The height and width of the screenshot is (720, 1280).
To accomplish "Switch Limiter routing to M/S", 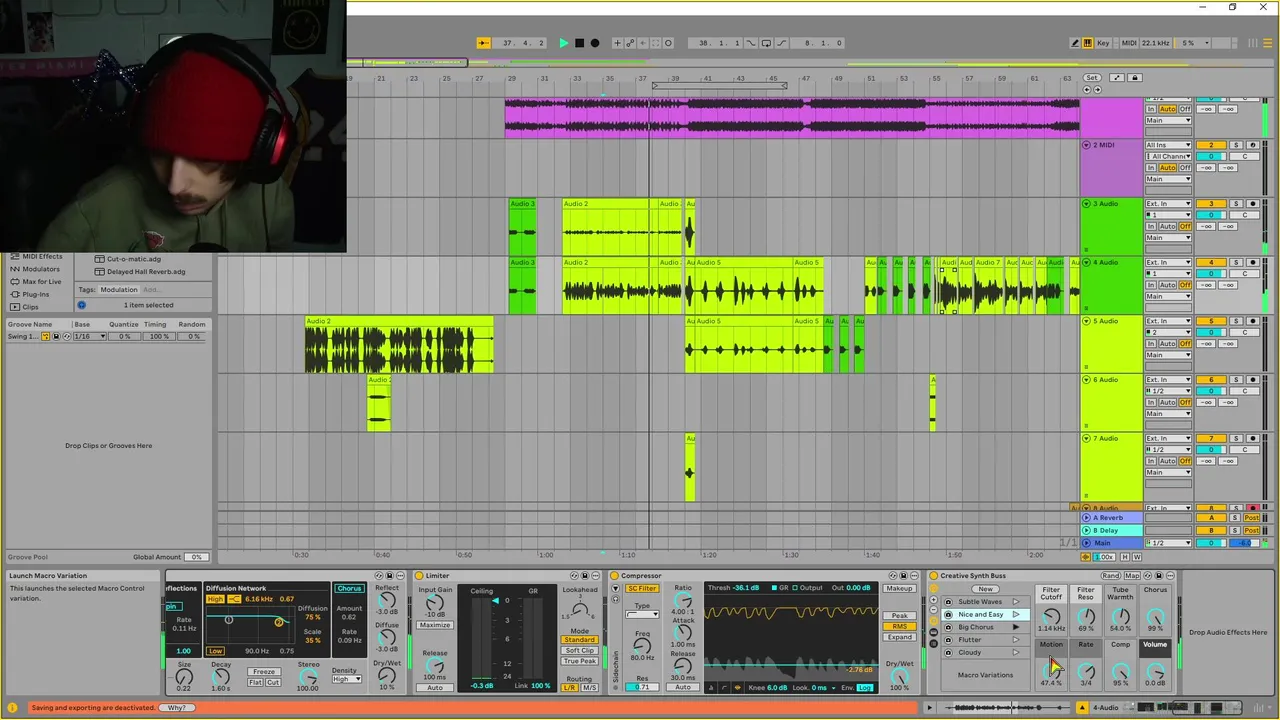I will click(589, 688).
